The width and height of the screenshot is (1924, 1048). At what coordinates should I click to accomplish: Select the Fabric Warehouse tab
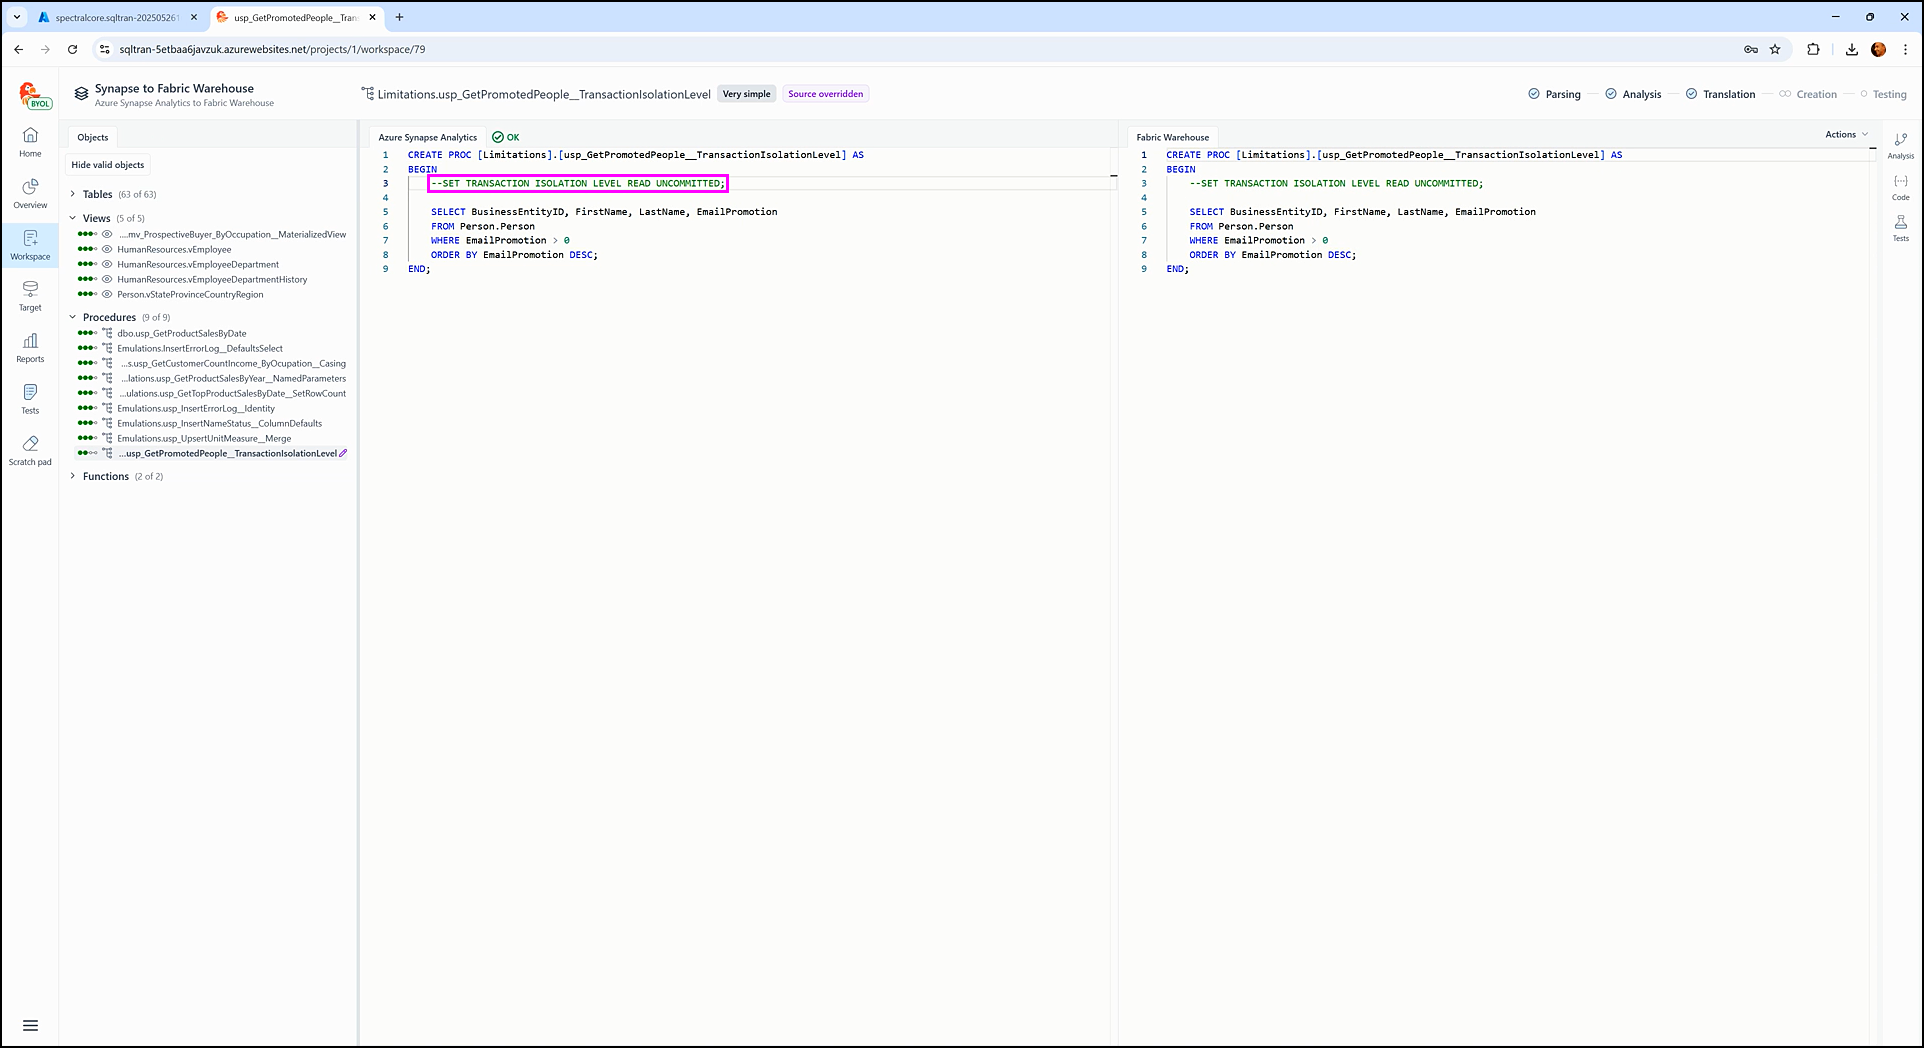1172,137
